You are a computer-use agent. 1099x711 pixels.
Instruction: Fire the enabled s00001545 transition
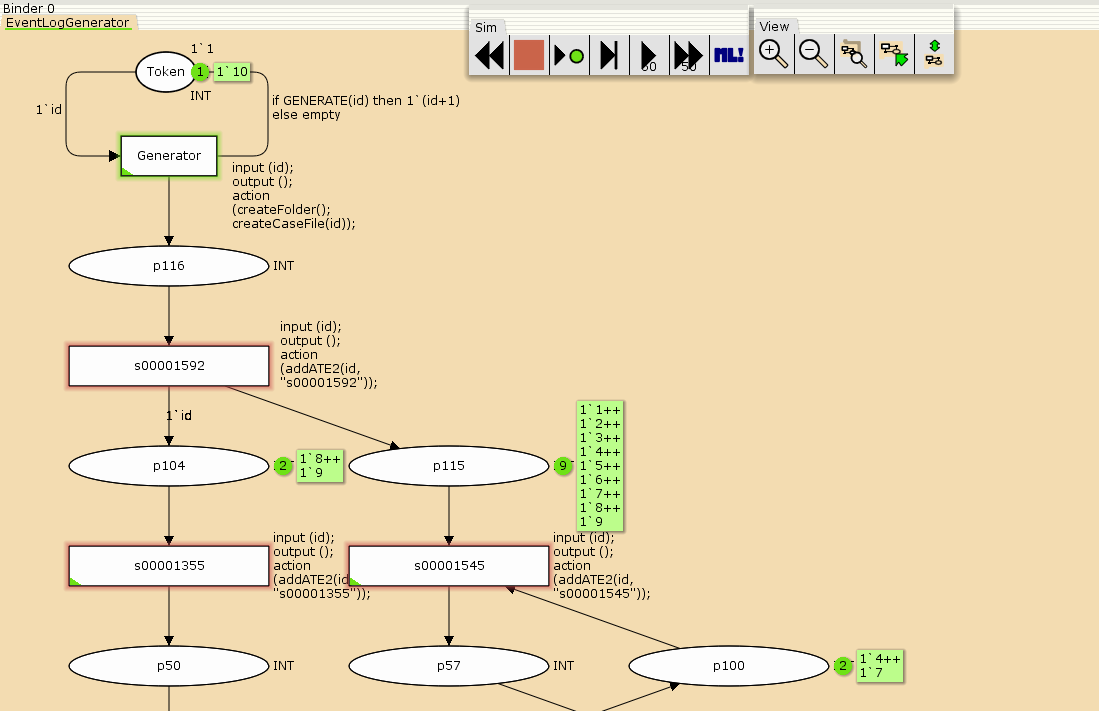tap(449, 566)
